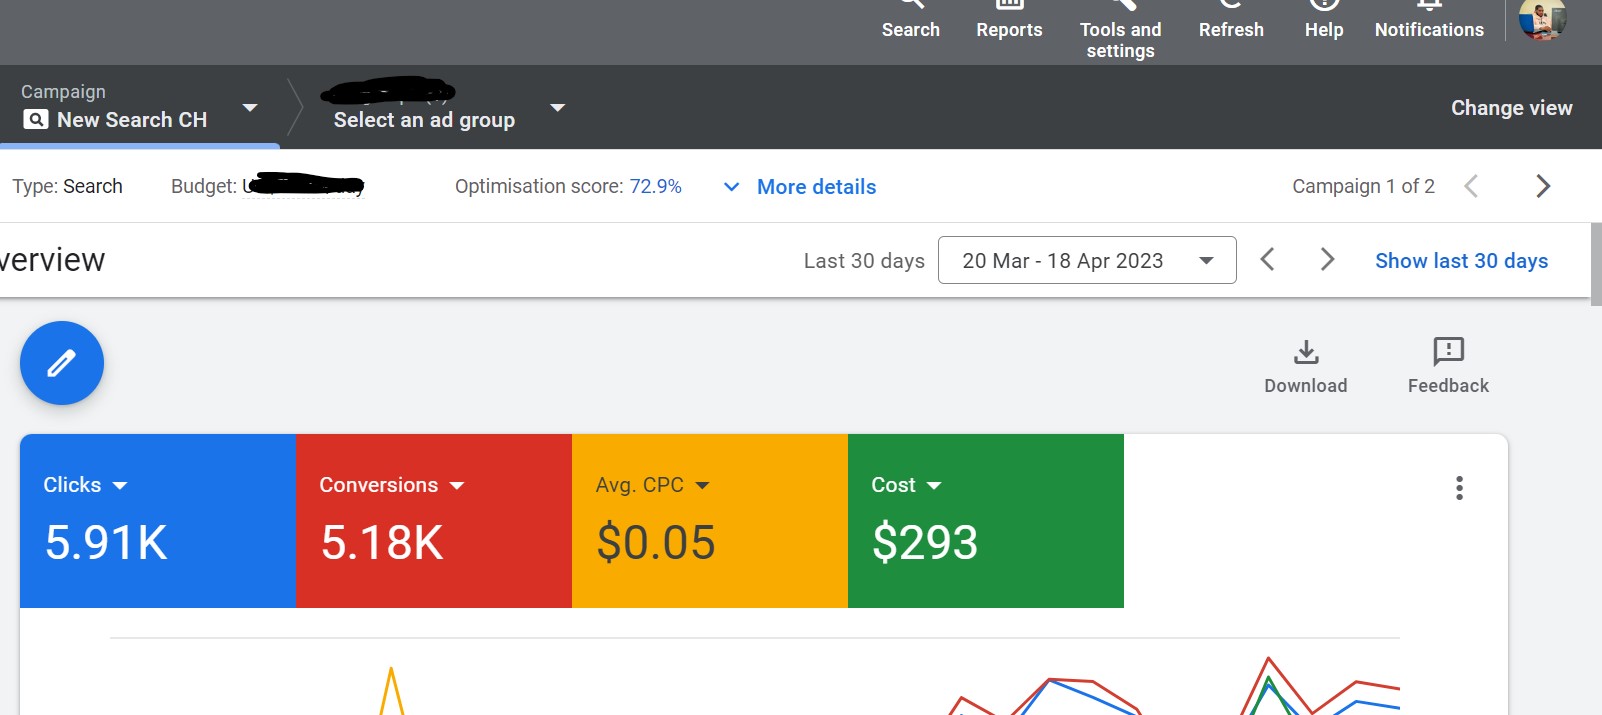This screenshot has height=715, width=1602.
Task: Go to the previous campaign arrow
Action: pos(1471,186)
